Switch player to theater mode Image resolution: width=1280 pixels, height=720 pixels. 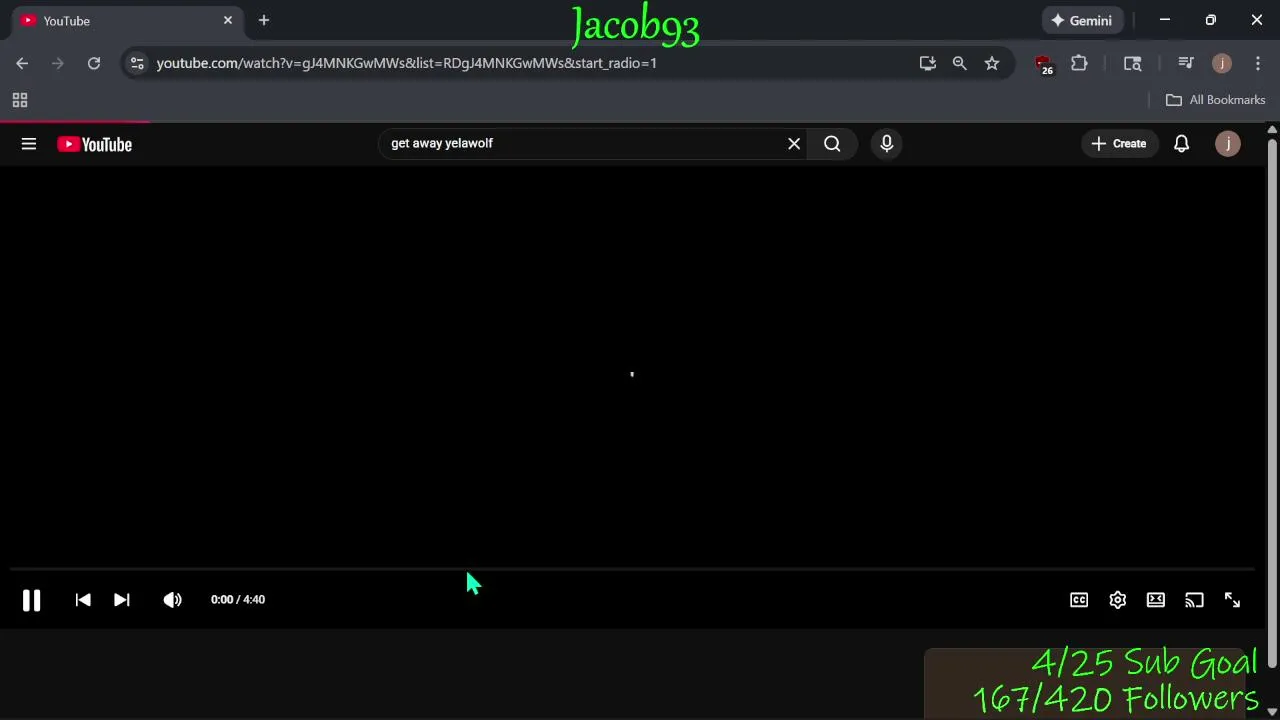click(1156, 600)
